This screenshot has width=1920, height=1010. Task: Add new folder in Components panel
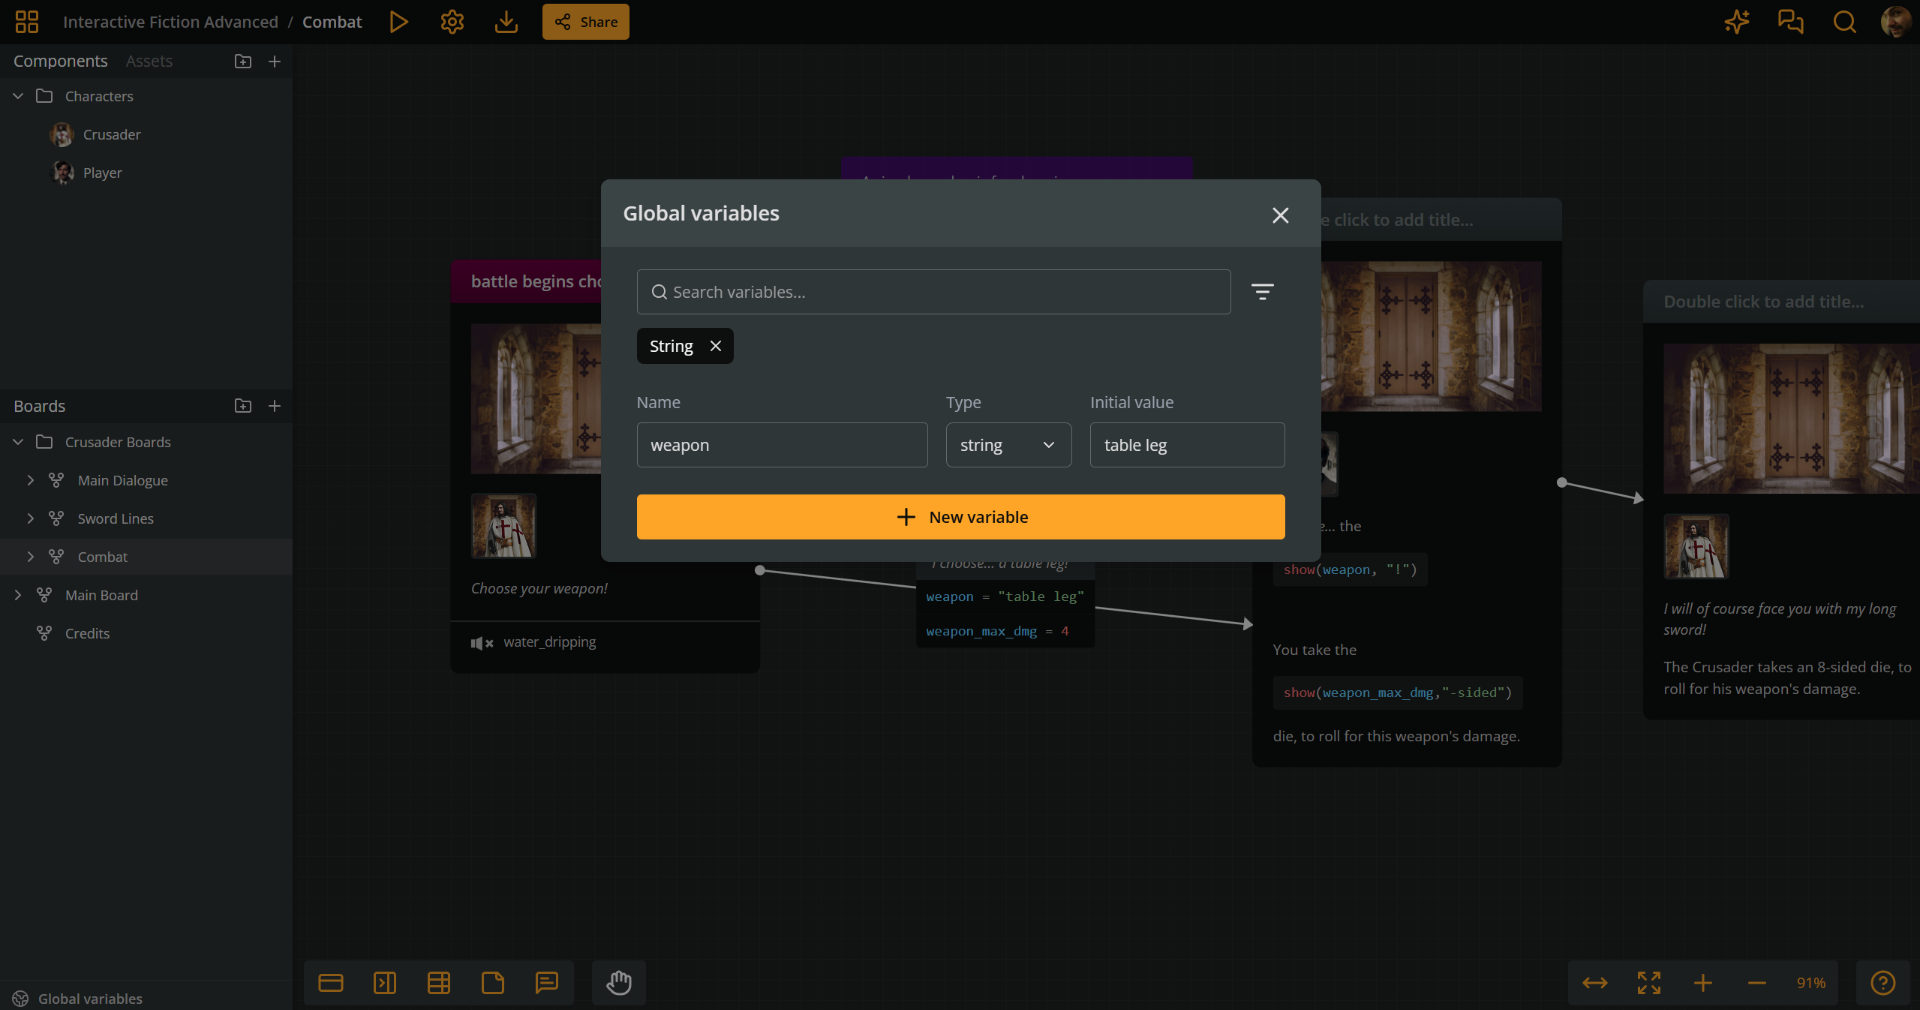point(243,61)
